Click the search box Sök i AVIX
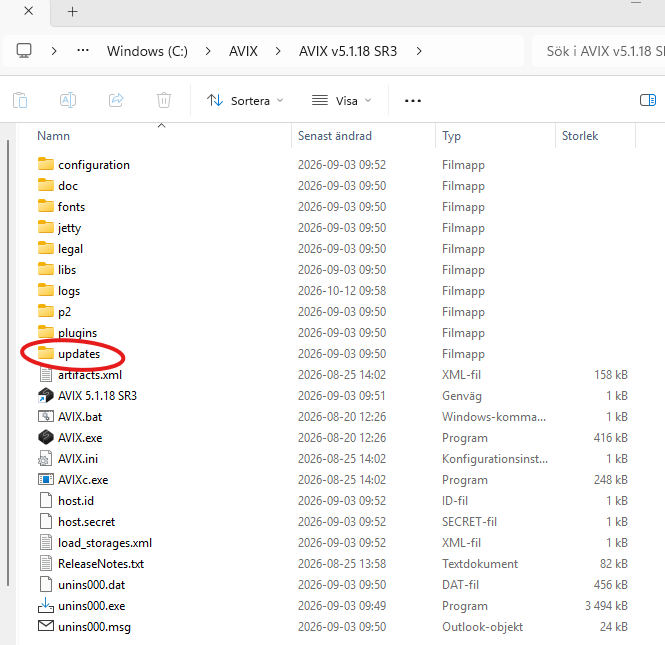 tap(598, 51)
